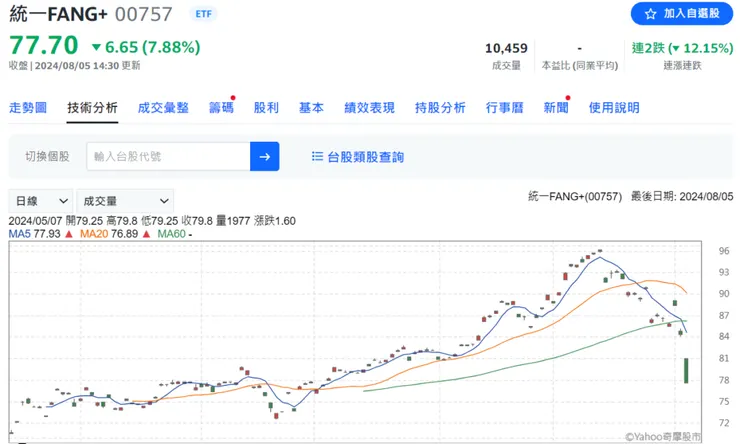Click the blue arrow submit button
The height and width of the screenshot is (444, 740).
[x=265, y=156]
